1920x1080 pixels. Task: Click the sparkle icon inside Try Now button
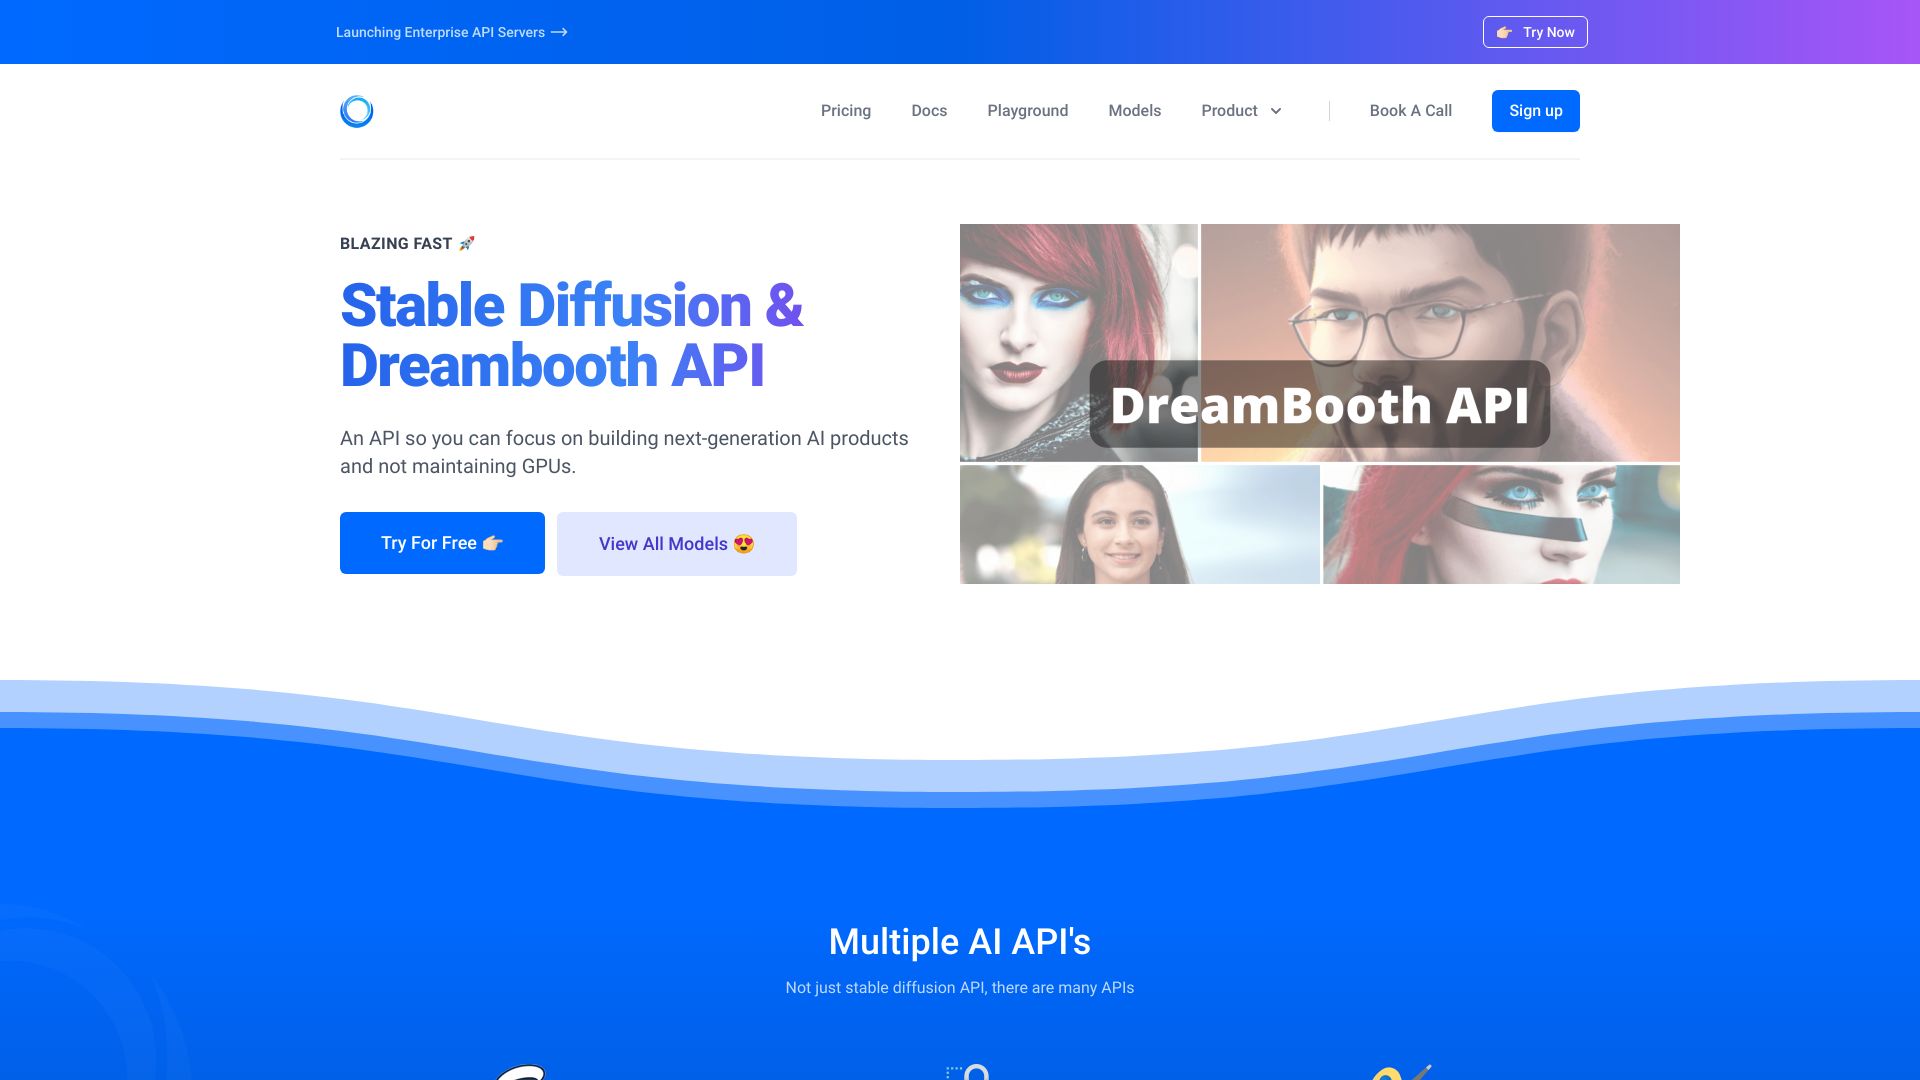1505,32
